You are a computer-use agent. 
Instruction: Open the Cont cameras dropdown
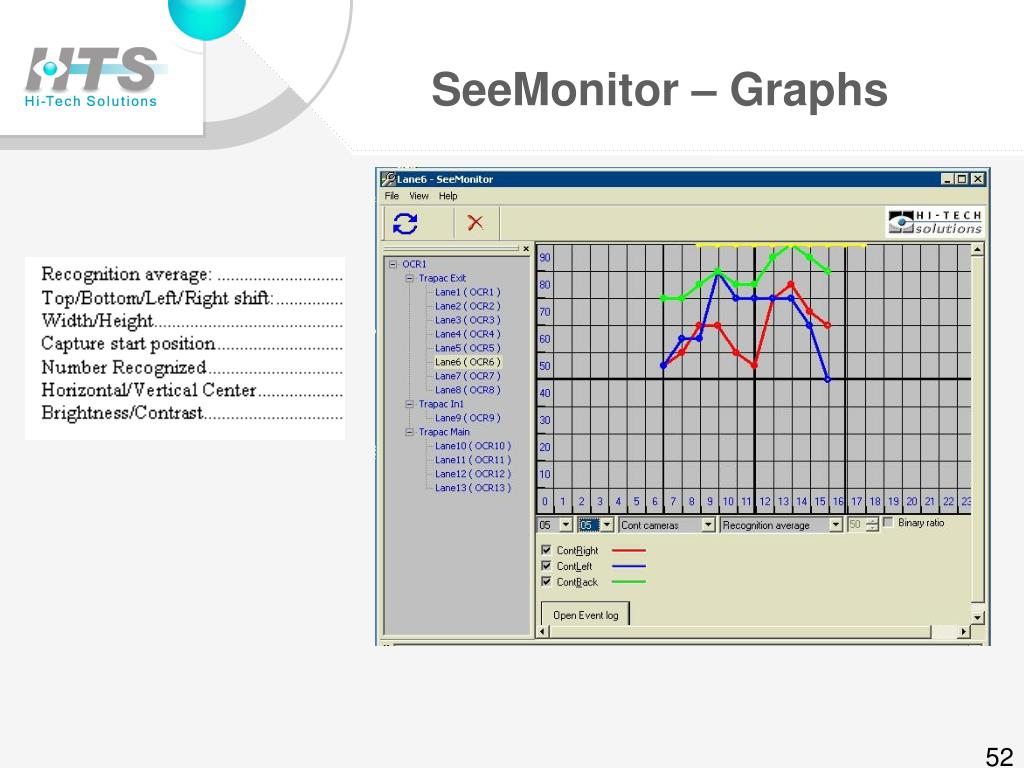[x=708, y=525]
